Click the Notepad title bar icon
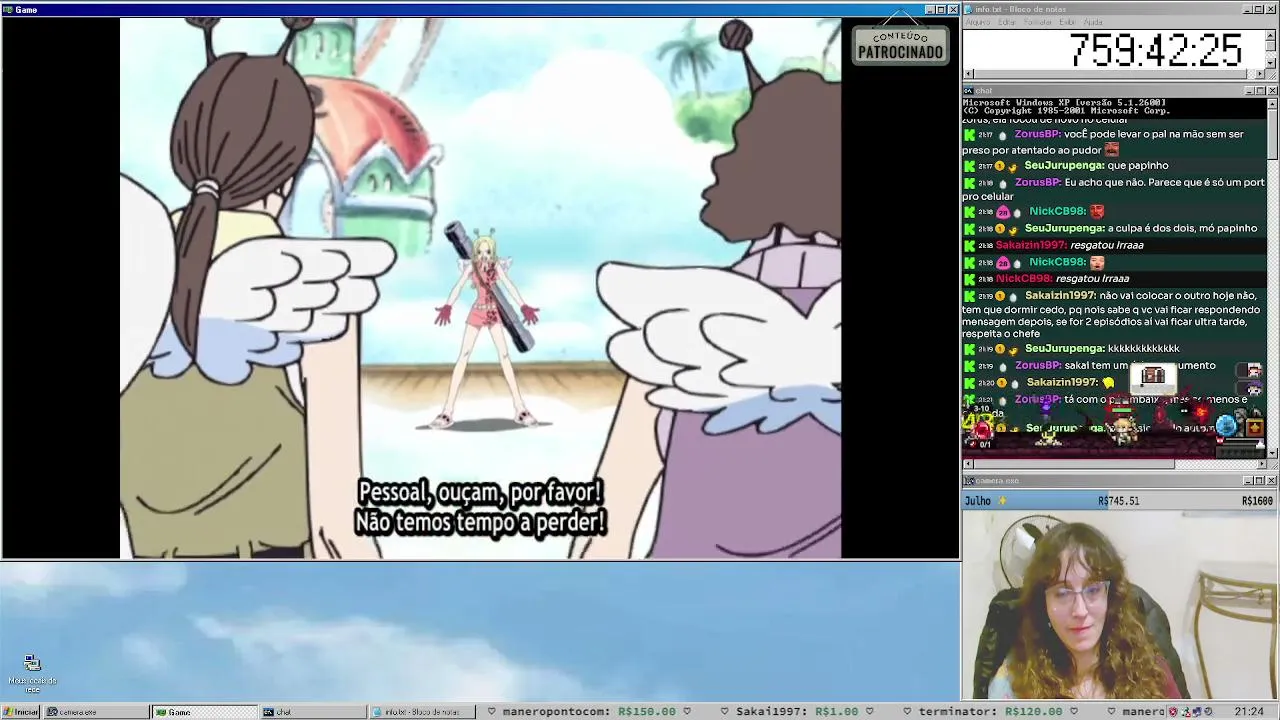Screen dimensions: 1280x720 968,9
